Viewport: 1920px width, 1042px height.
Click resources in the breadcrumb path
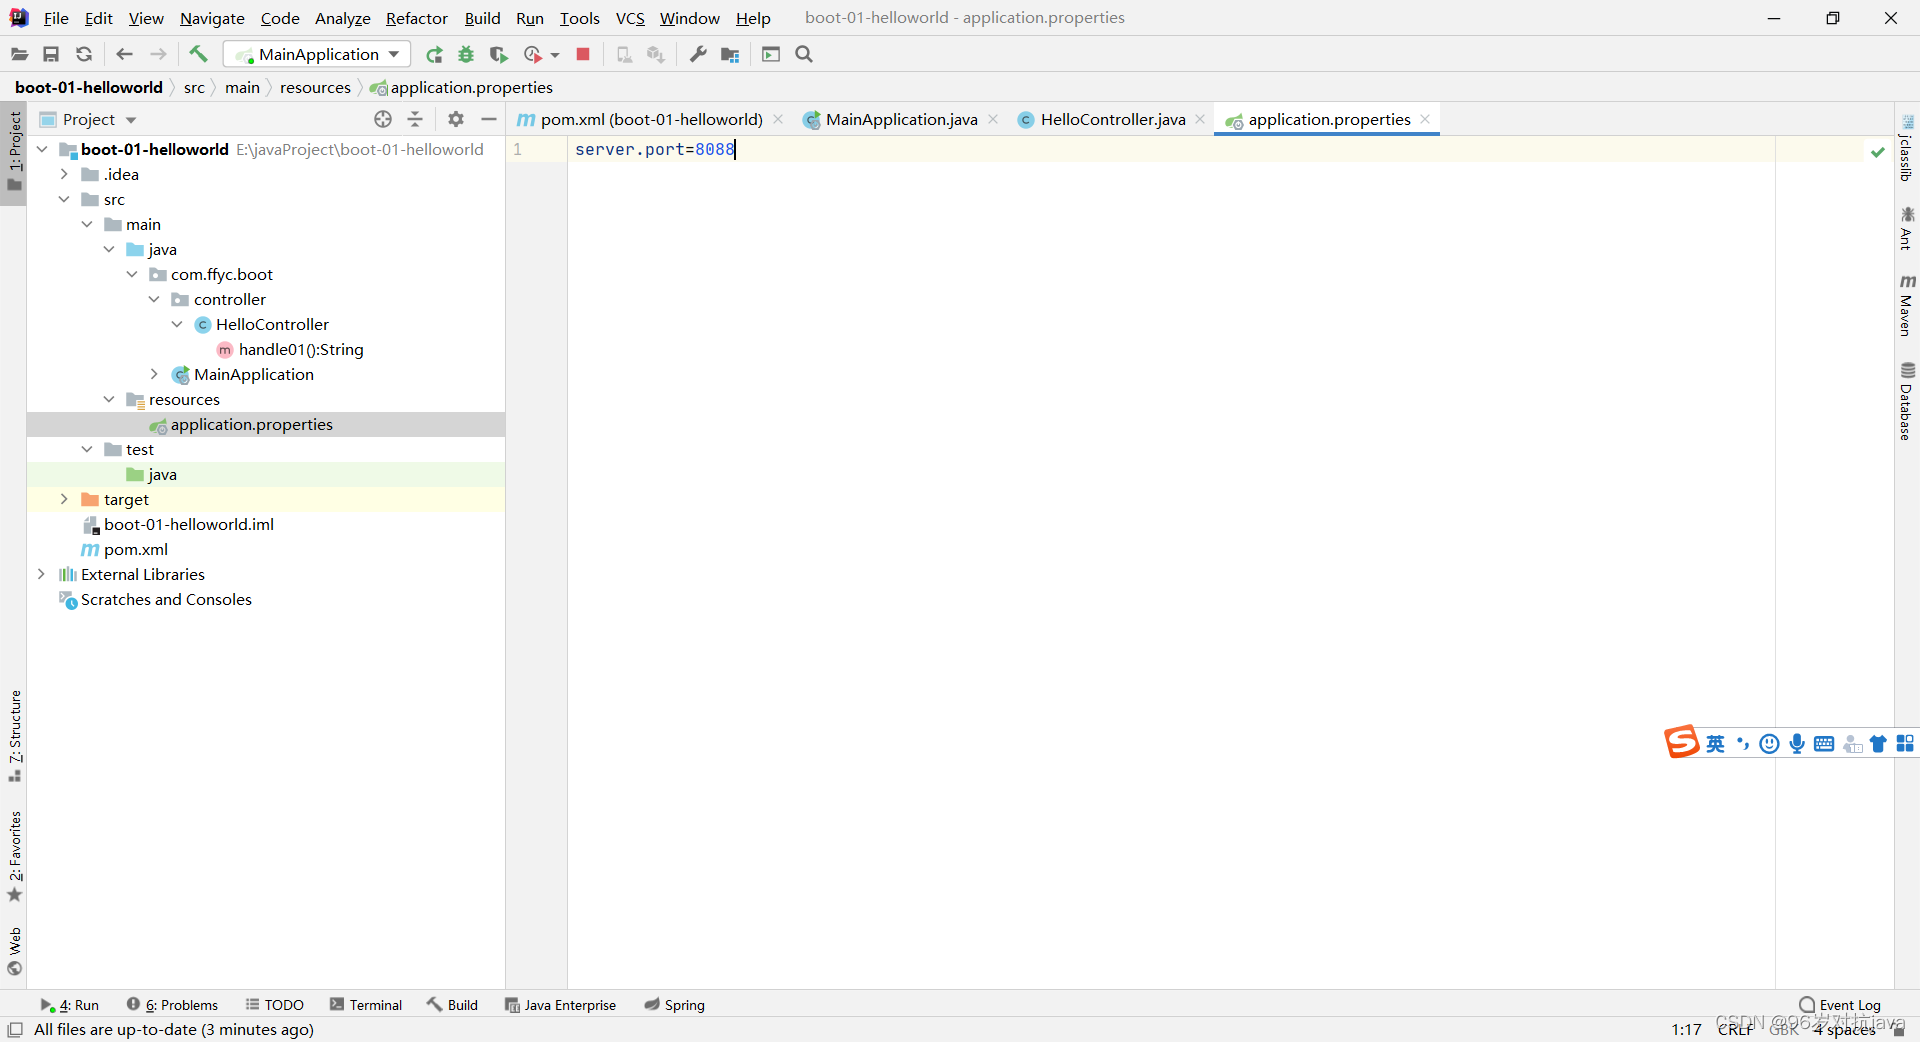click(315, 87)
